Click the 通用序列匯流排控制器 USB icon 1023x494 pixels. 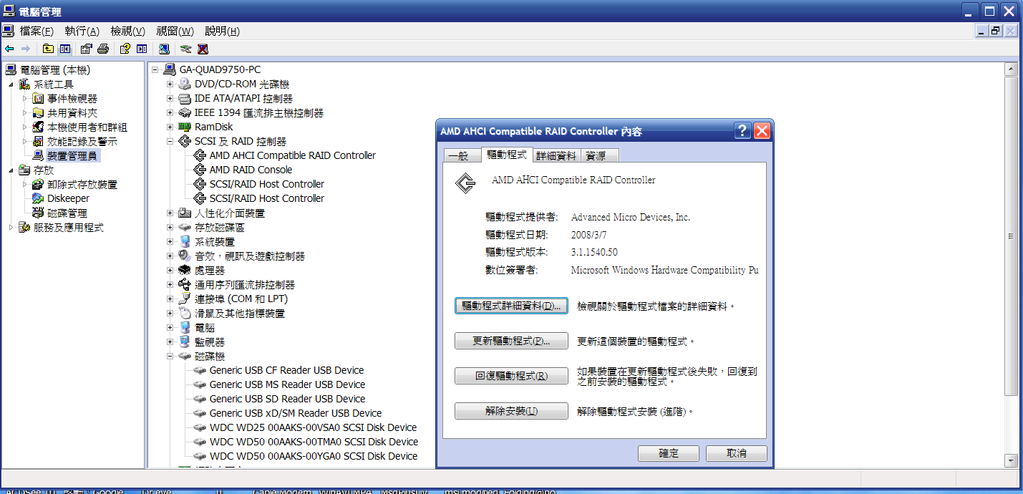point(185,285)
